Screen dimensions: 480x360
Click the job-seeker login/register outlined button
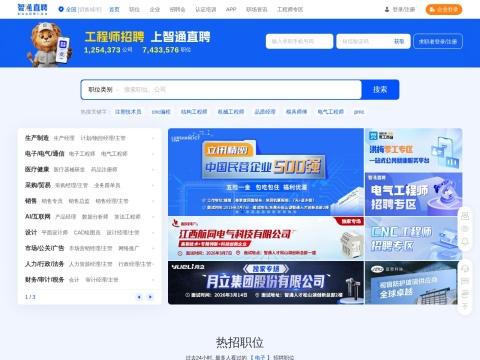point(438,41)
